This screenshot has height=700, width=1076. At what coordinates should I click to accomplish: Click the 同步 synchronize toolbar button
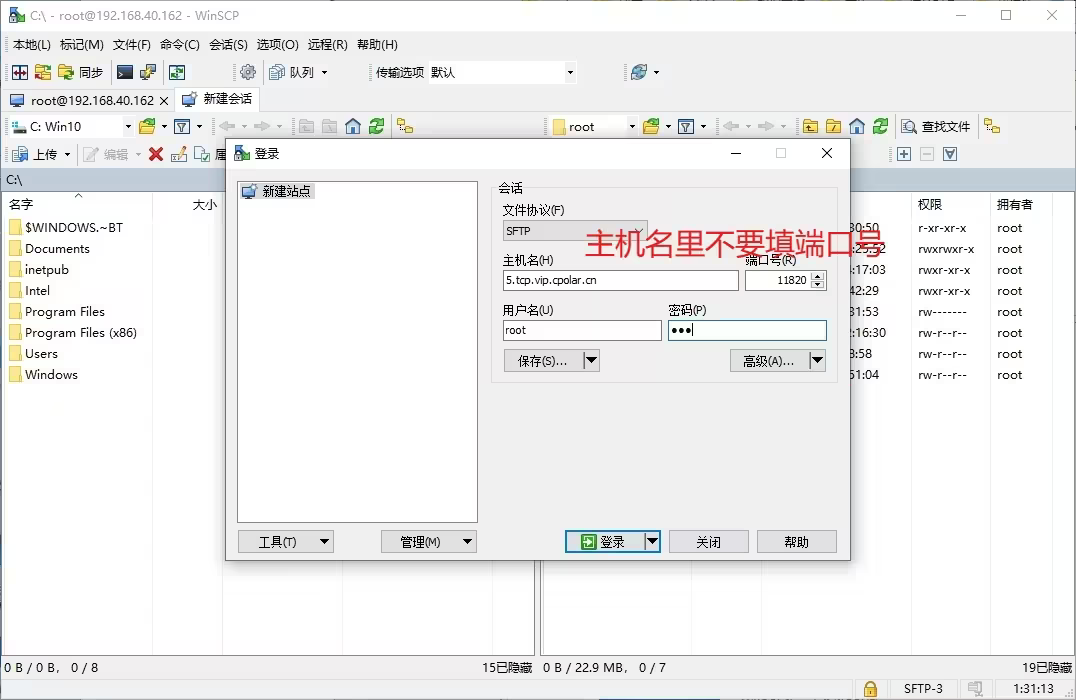click(x=81, y=72)
